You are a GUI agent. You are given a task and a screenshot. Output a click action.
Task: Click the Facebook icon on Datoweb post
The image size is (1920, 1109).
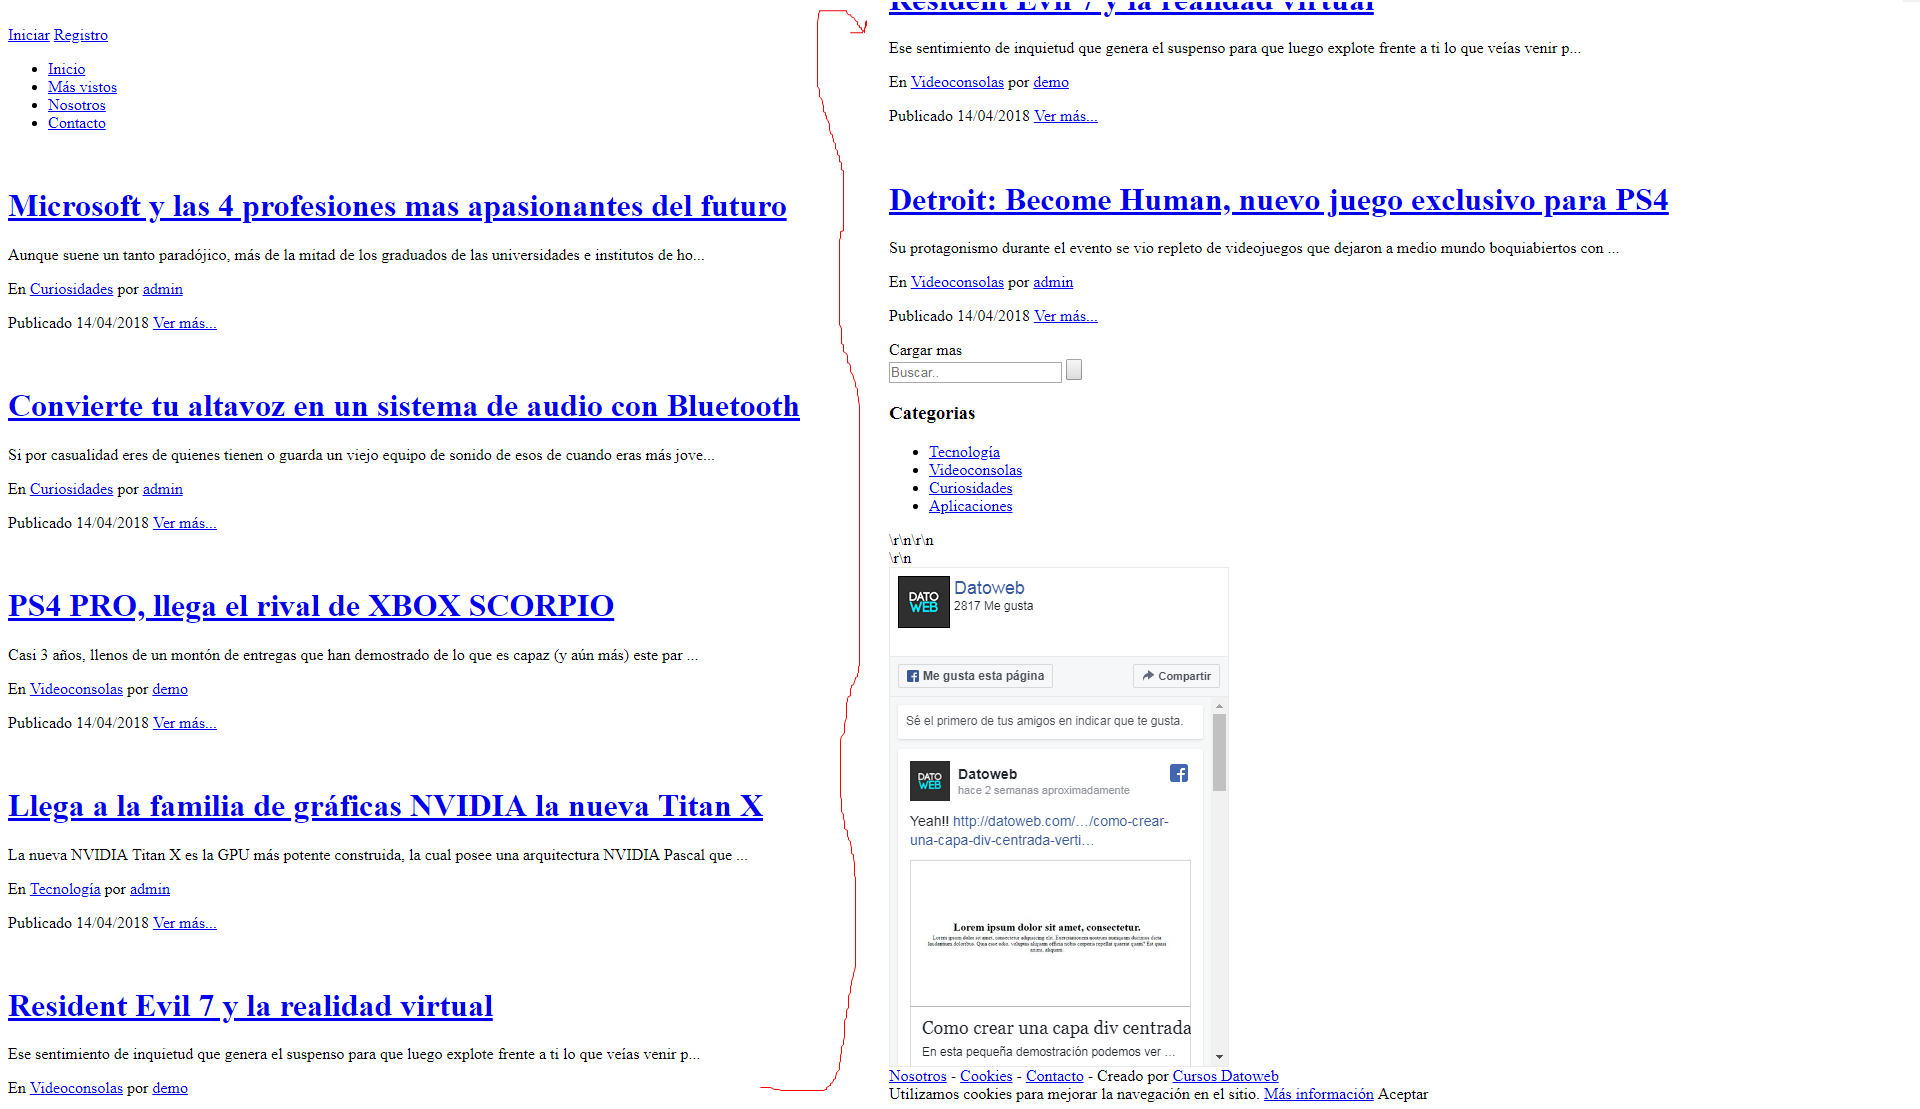pyautogui.click(x=1179, y=773)
